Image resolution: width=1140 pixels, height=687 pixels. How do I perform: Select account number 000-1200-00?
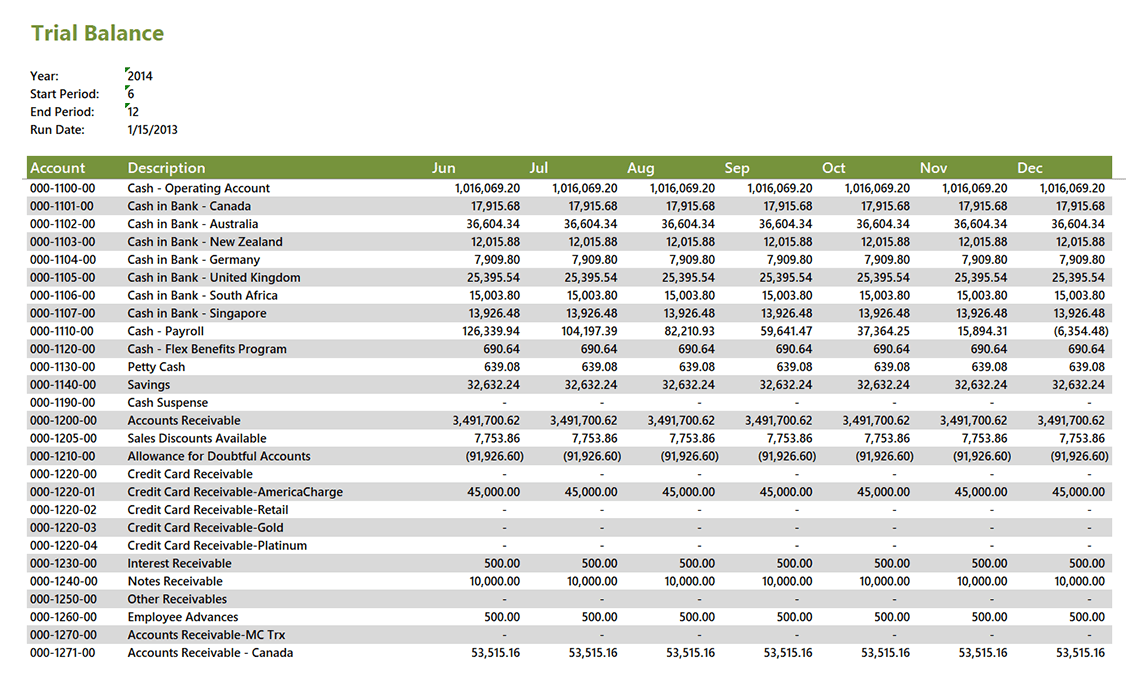pyautogui.click(x=63, y=421)
